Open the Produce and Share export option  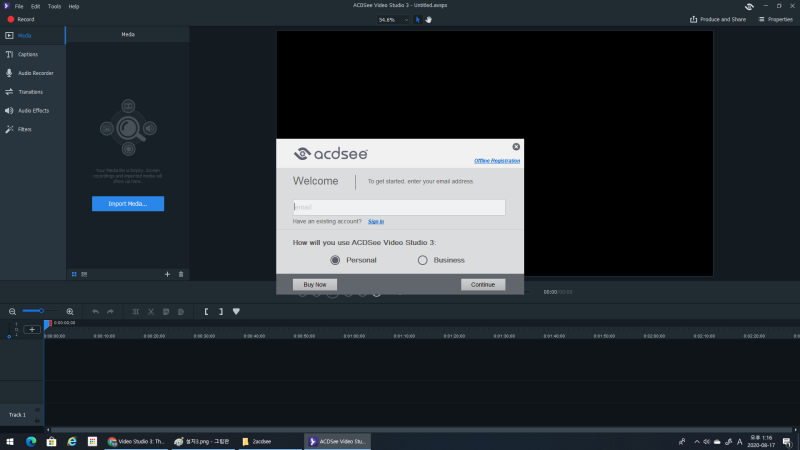(718, 19)
